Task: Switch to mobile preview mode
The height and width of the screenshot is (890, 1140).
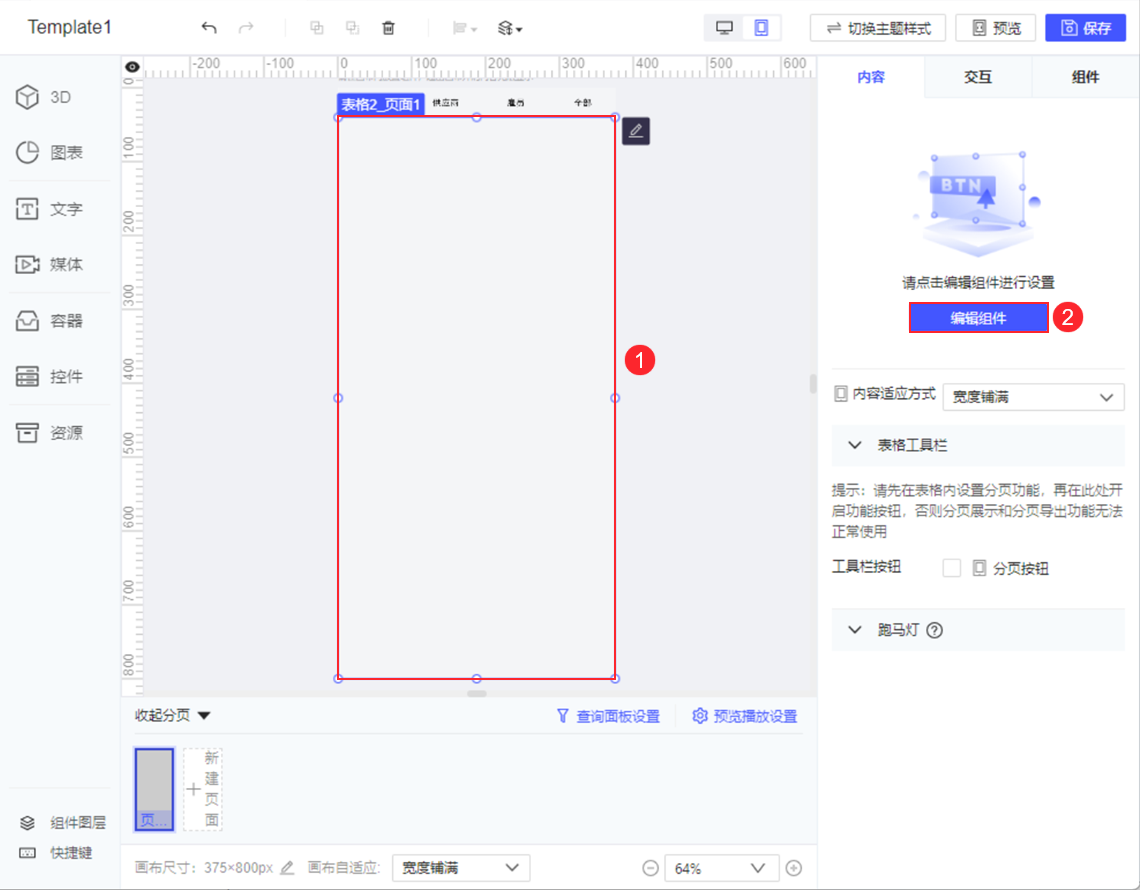Action: [x=759, y=27]
